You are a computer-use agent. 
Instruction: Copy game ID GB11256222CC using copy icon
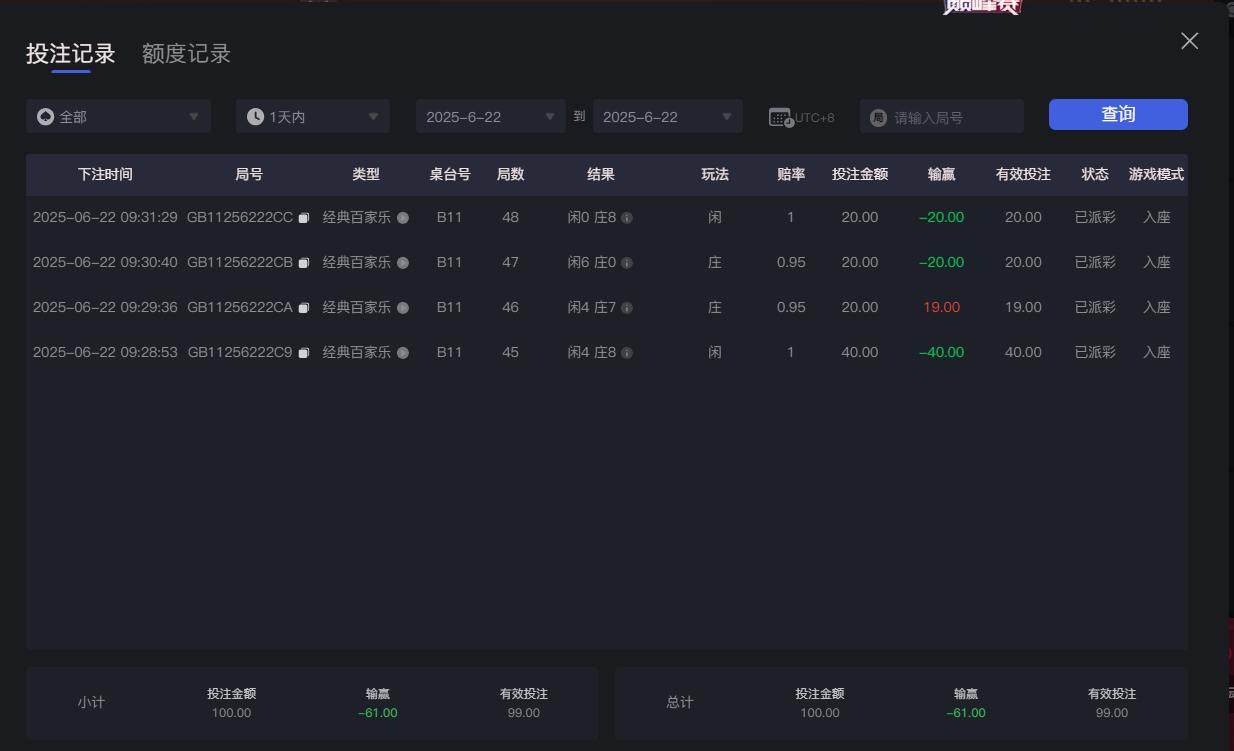(x=305, y=217)
